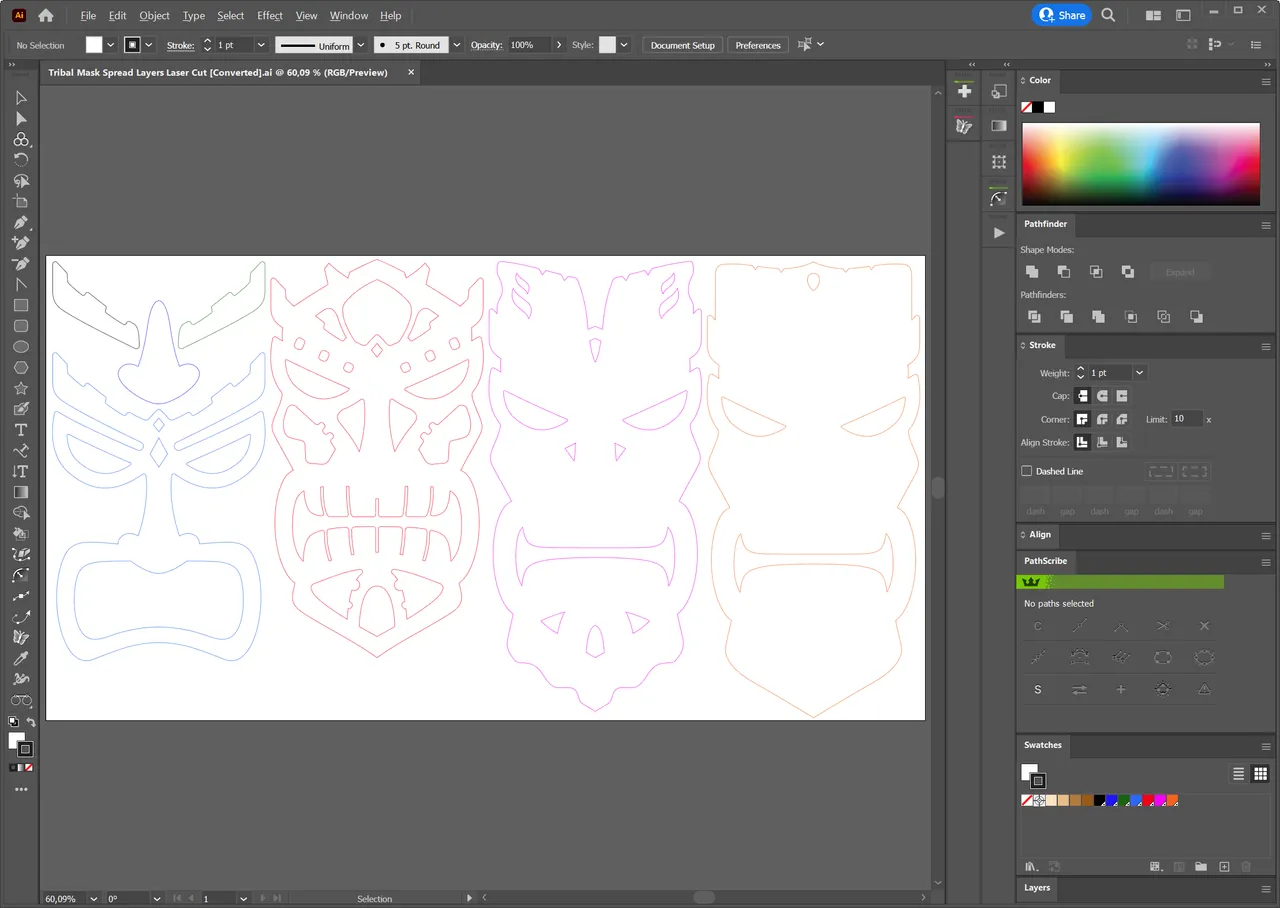Choose Miter Join corner option
Viewport: 1280px width, 908px height.
[x=1082, y=419]
